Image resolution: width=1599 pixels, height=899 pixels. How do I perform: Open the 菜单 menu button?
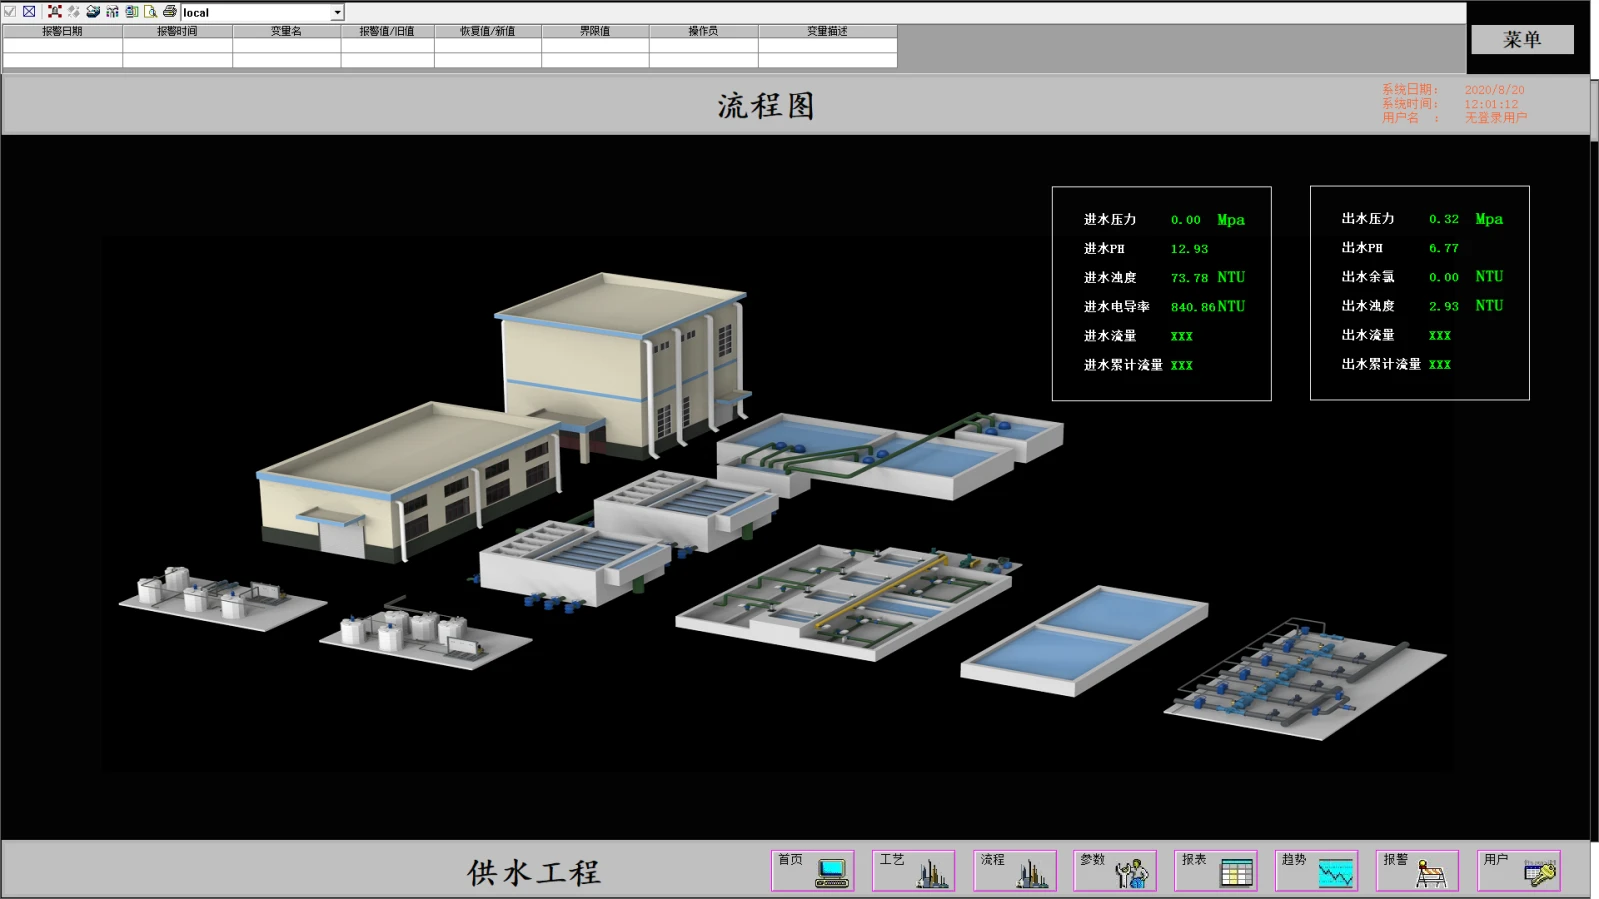click(x=1521, y=40)
